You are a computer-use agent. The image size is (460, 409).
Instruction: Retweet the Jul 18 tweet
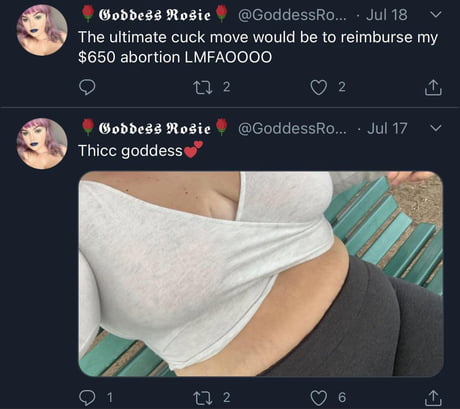(203, 87)
